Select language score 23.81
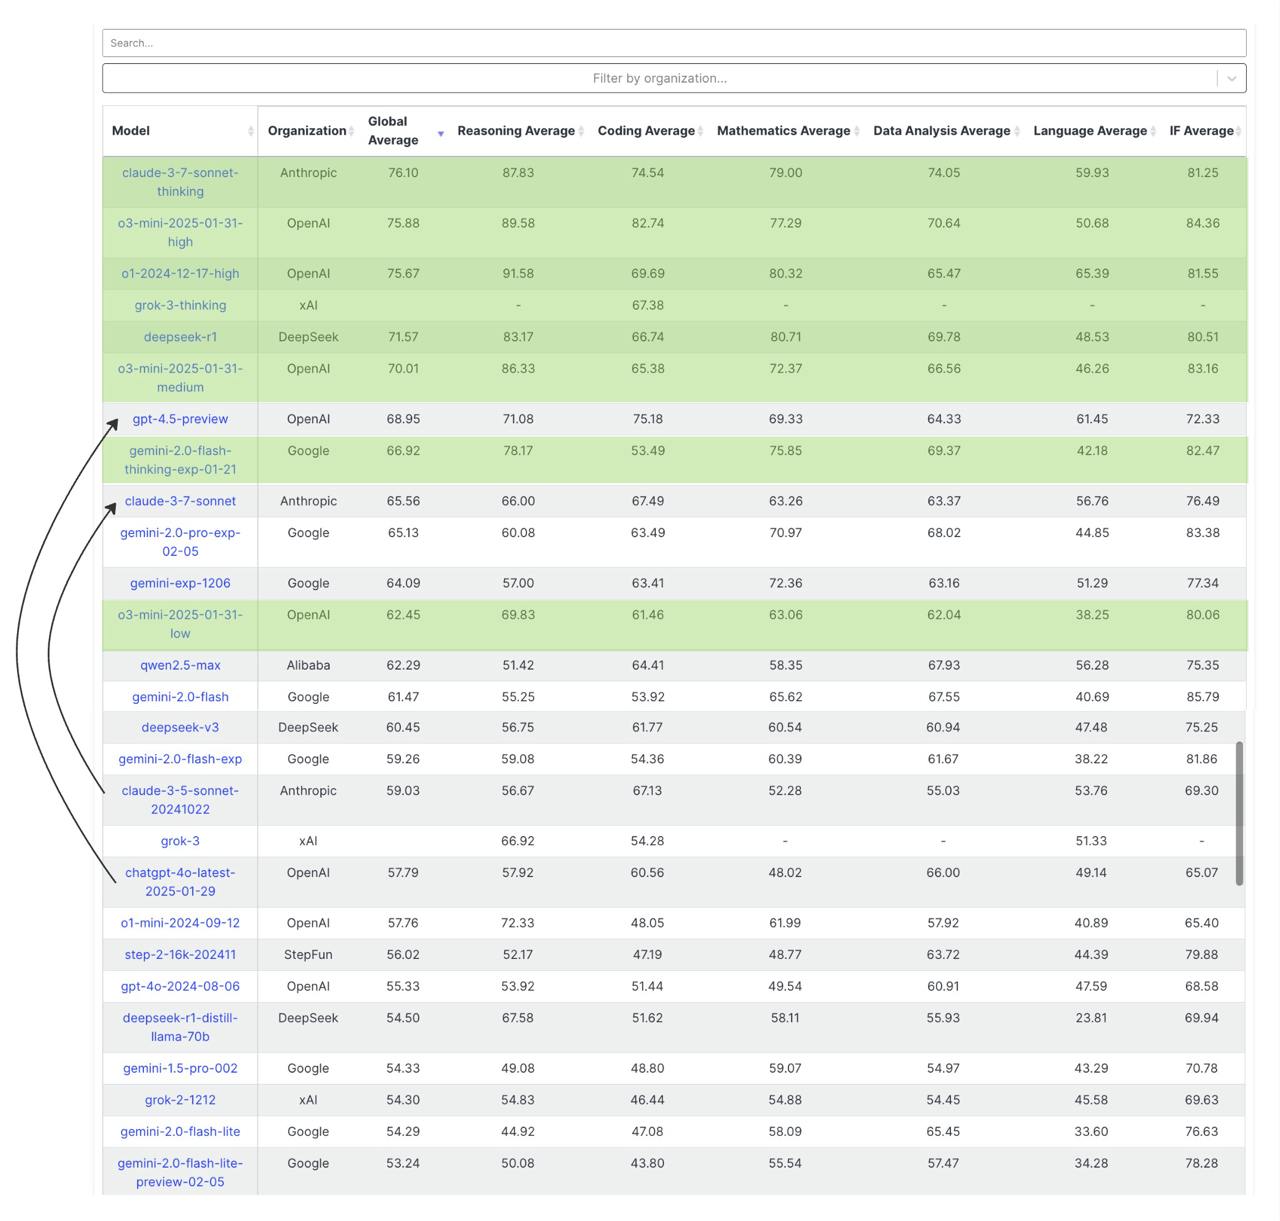 click(1091, 1018)
